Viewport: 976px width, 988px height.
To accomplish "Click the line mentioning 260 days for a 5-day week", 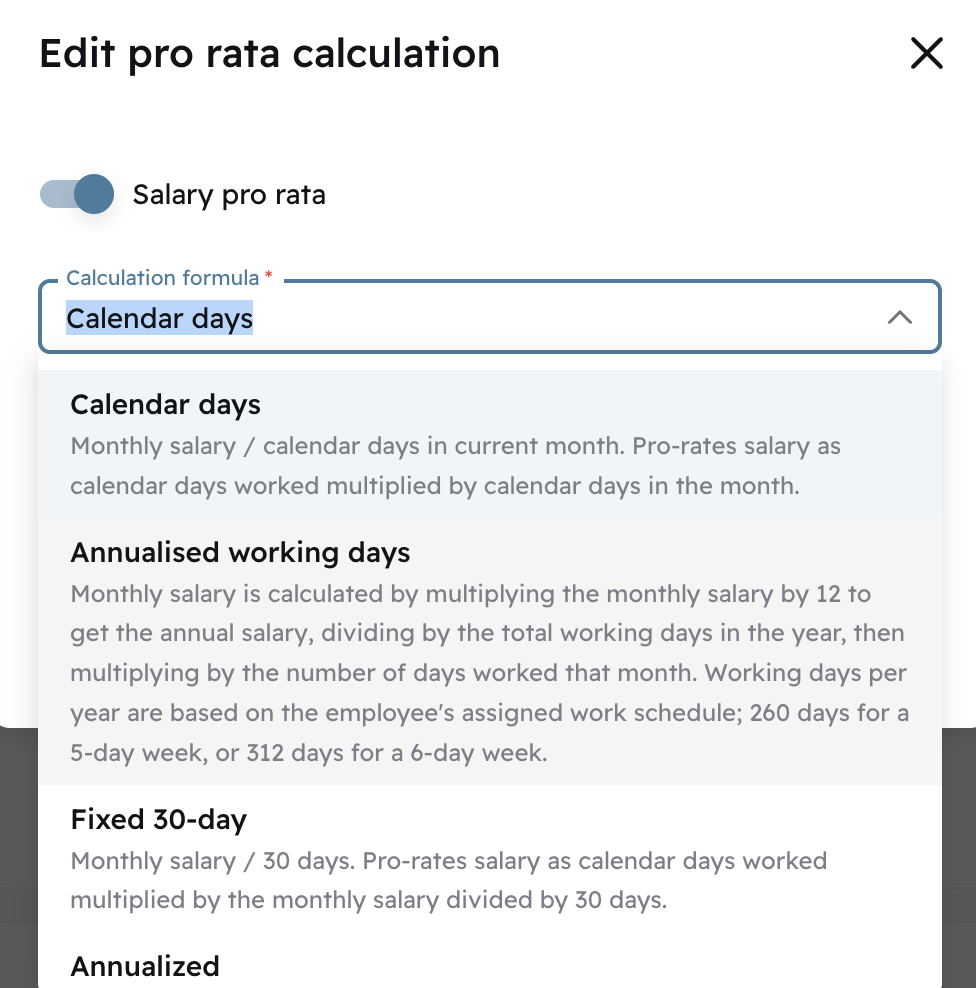I will click(x=488, y=713).
